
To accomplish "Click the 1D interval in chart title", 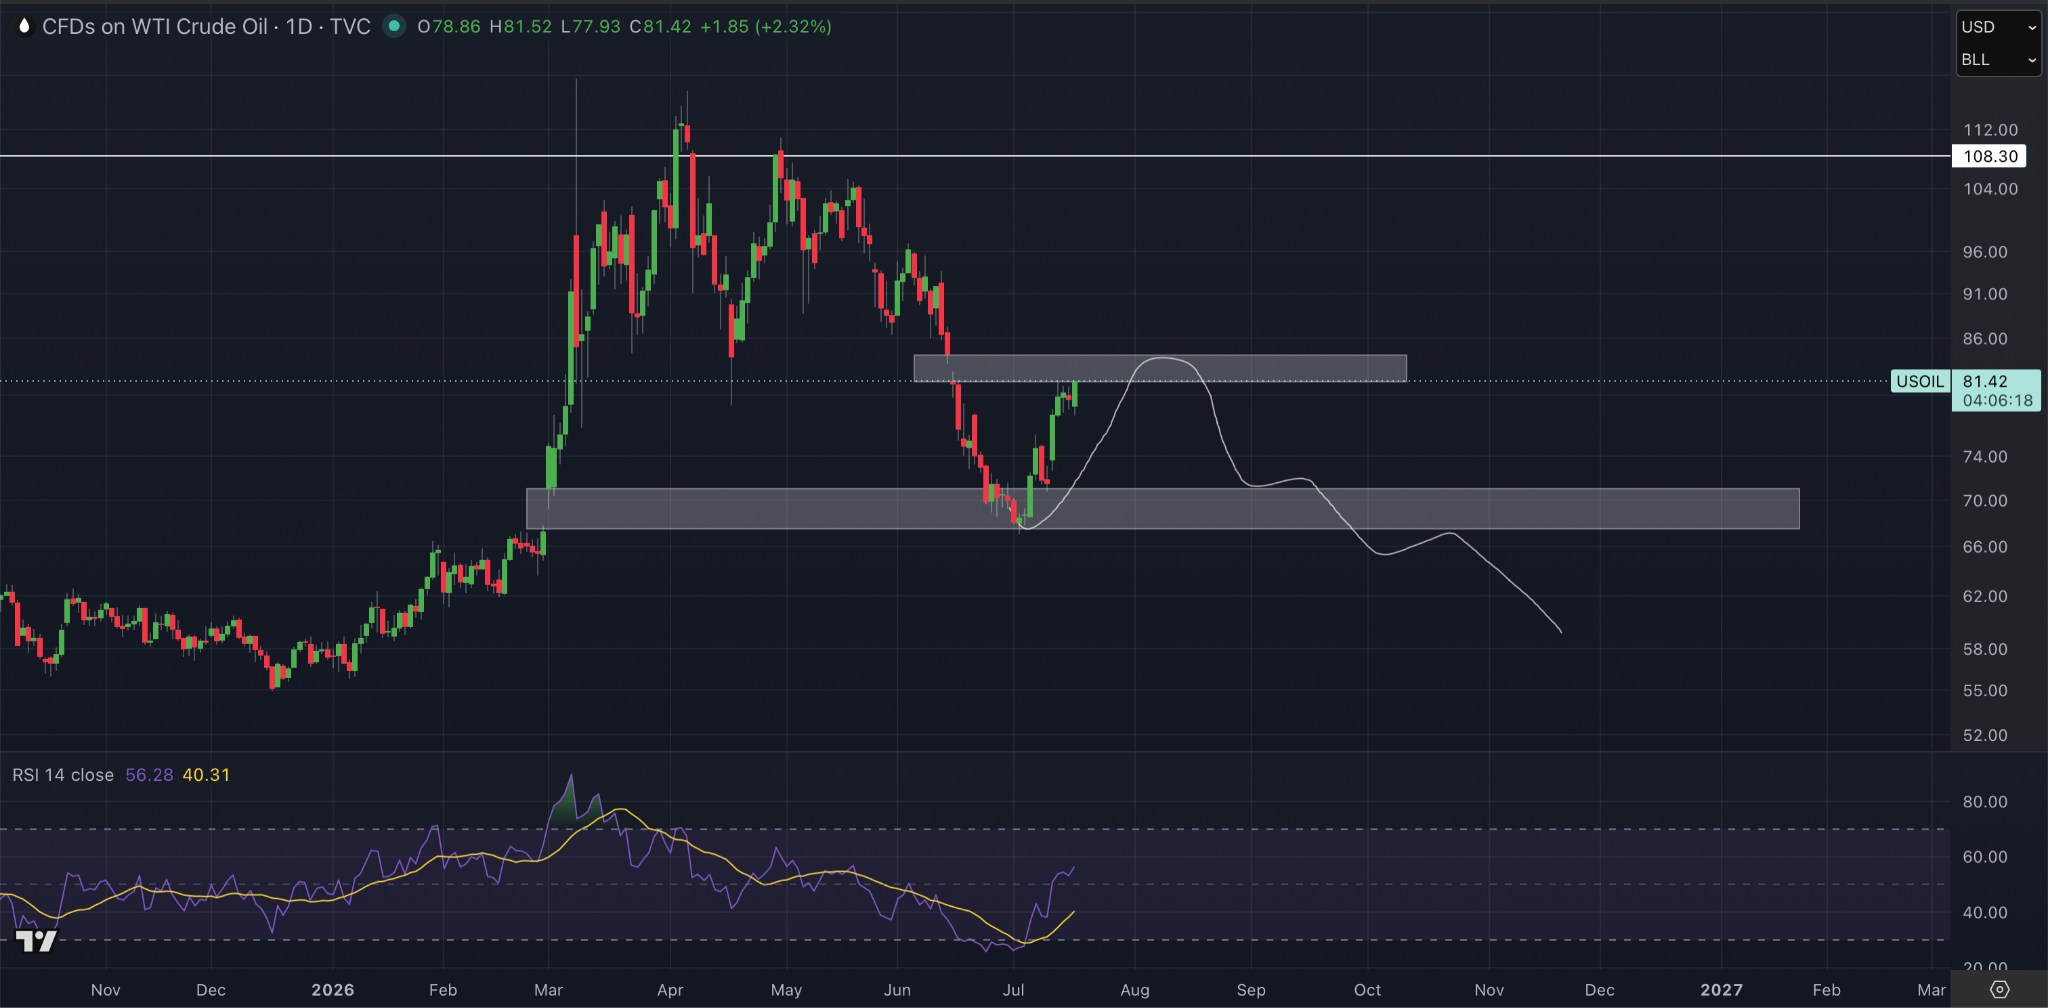I will coord(299,27).
